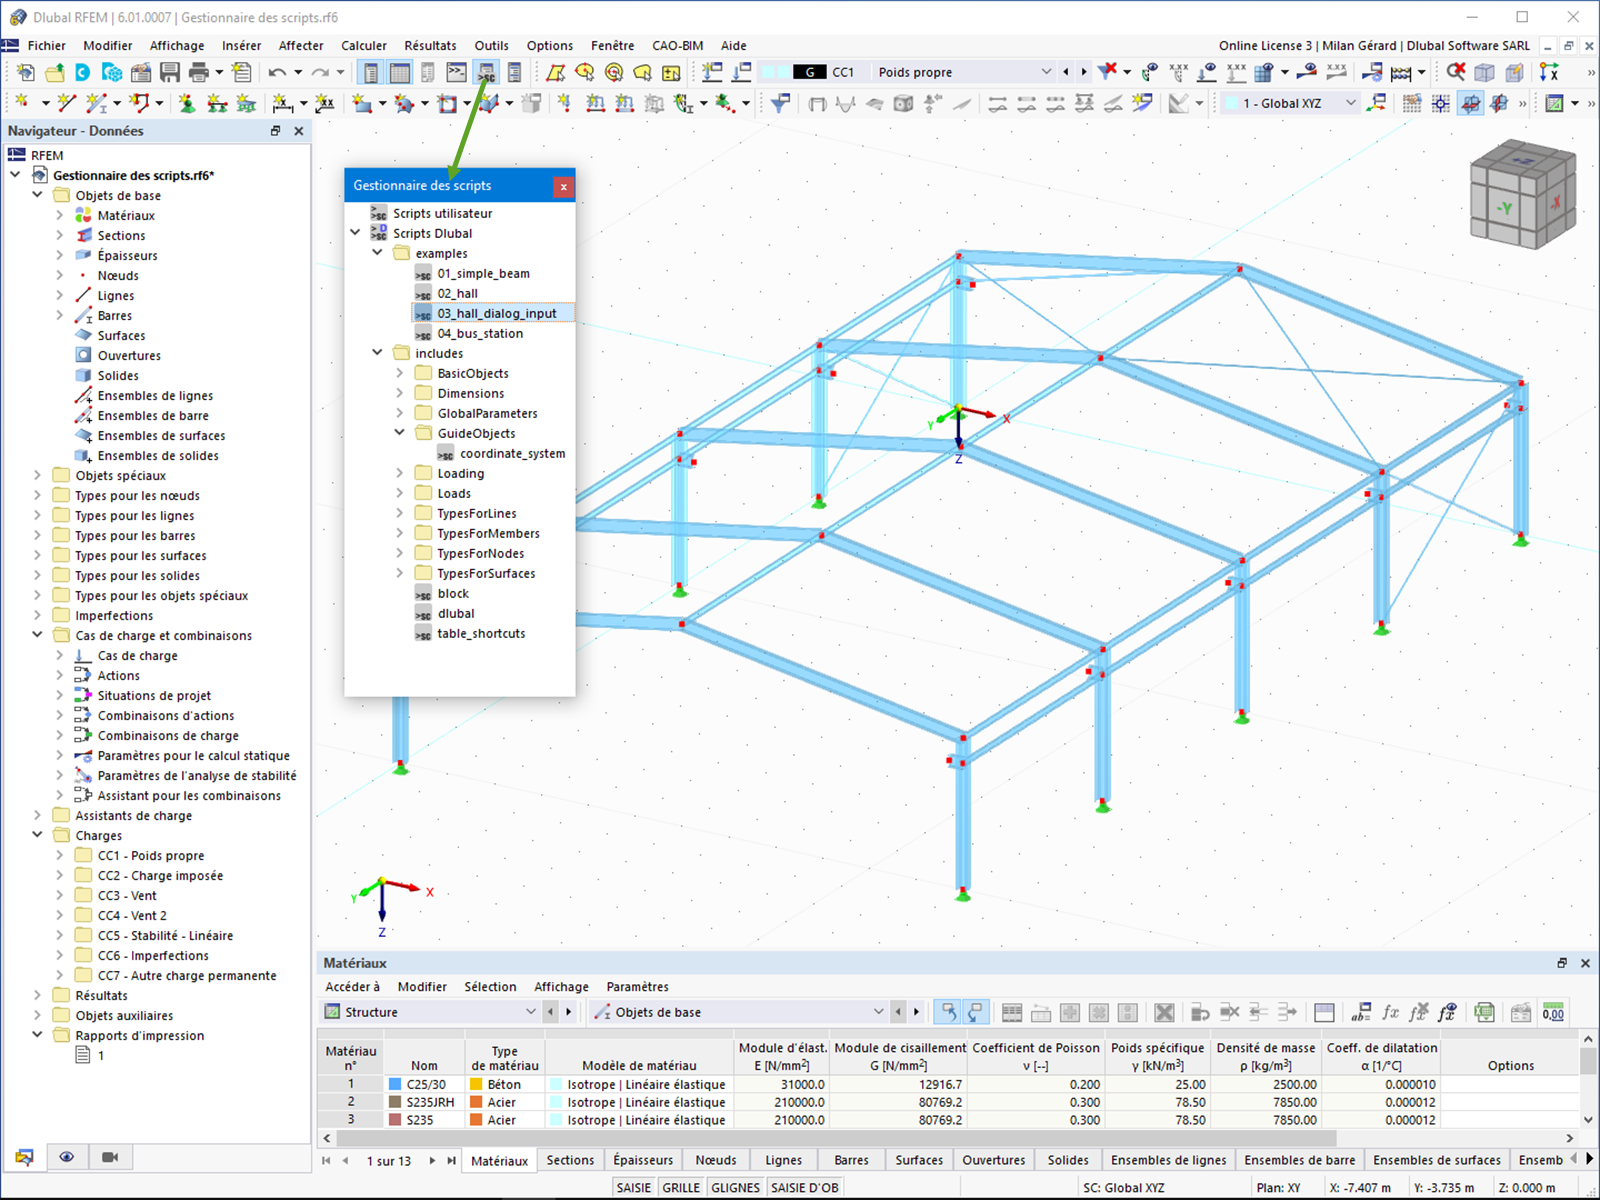Click the new model icon
This screenshot has height=1200, width=1600.
[26, 72]
